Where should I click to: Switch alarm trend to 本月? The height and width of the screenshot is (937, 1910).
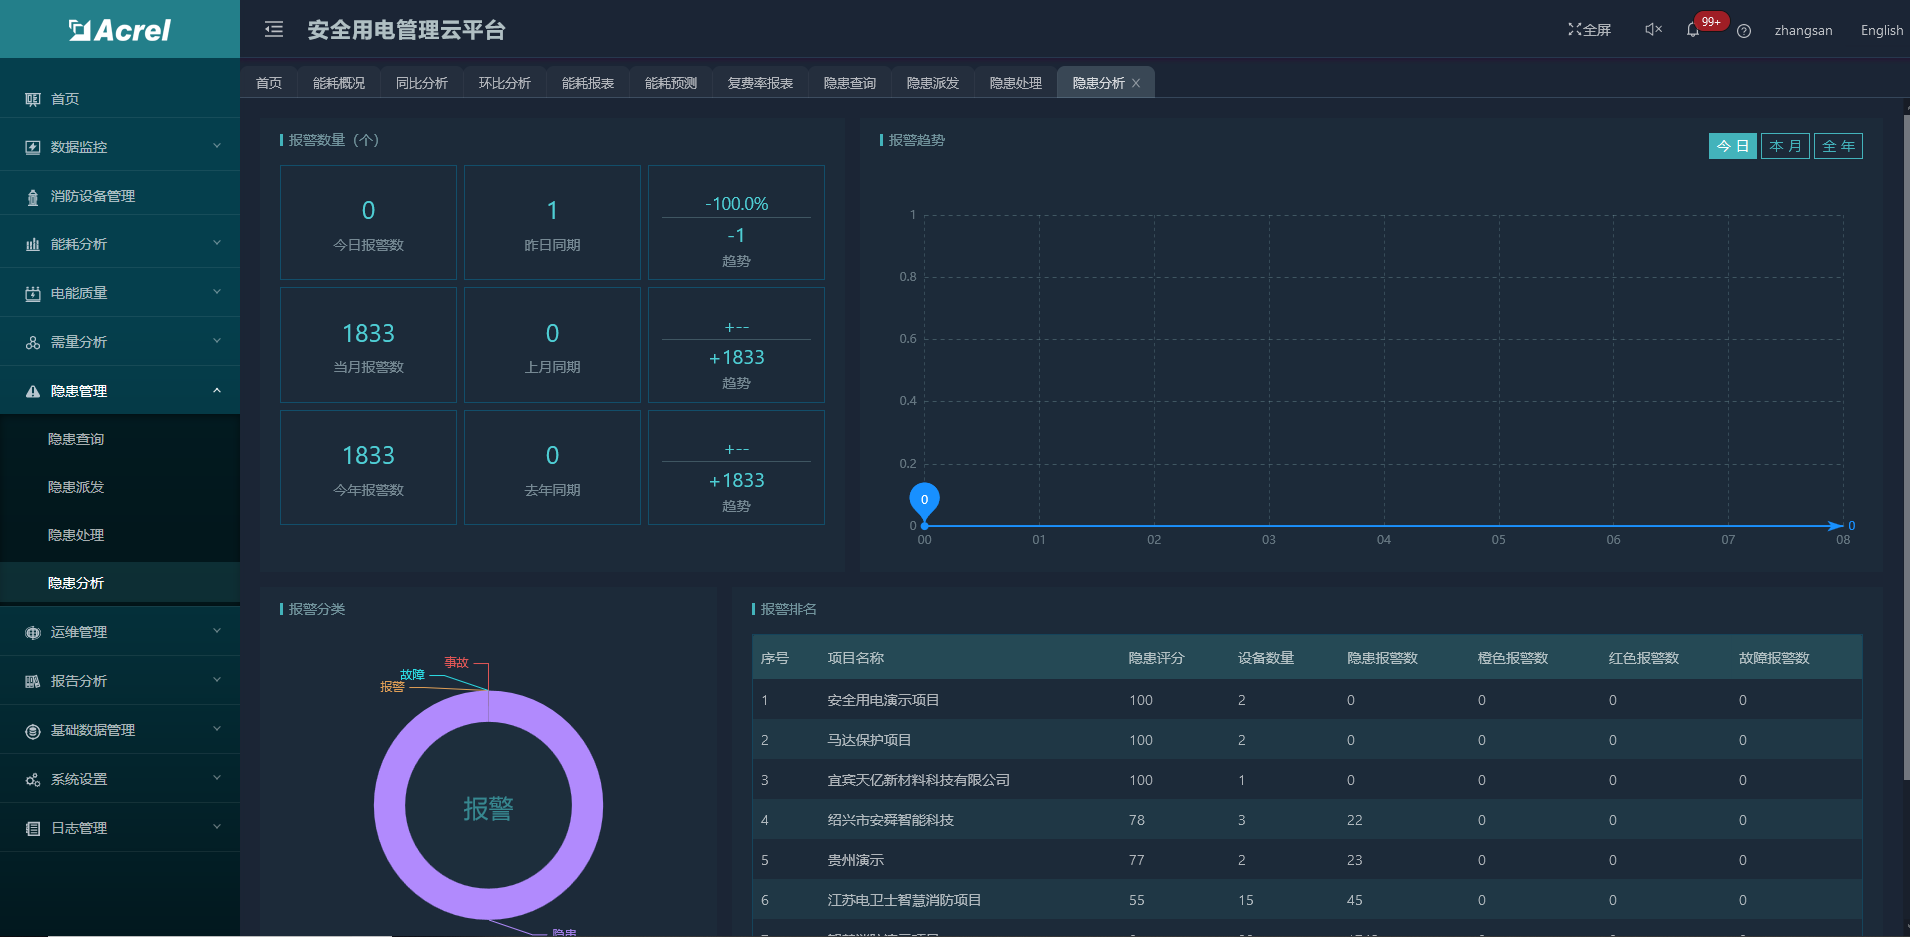point(1785,146)
